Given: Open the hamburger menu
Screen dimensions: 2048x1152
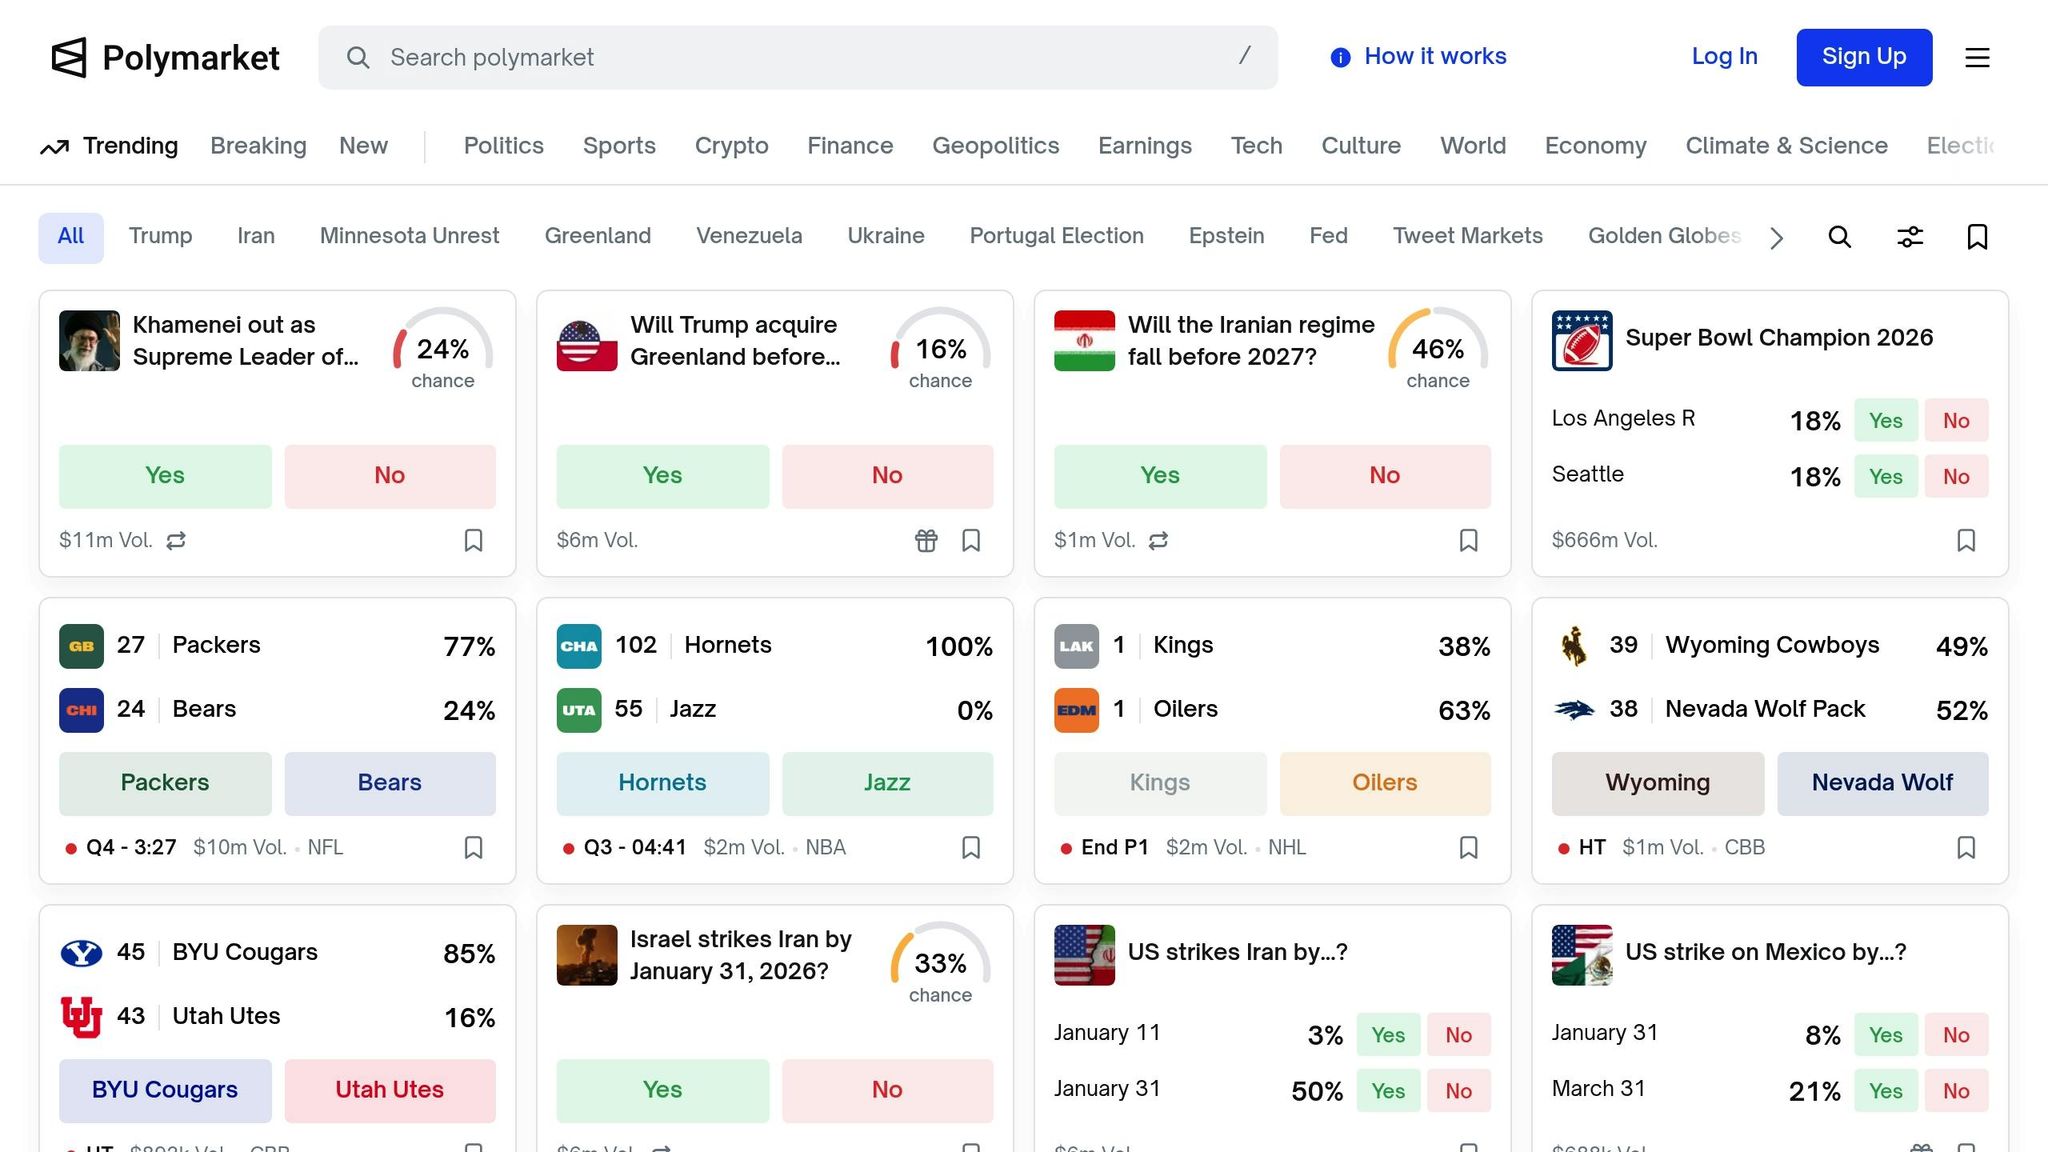Looking at the screenshot, I should (1977, 58).
